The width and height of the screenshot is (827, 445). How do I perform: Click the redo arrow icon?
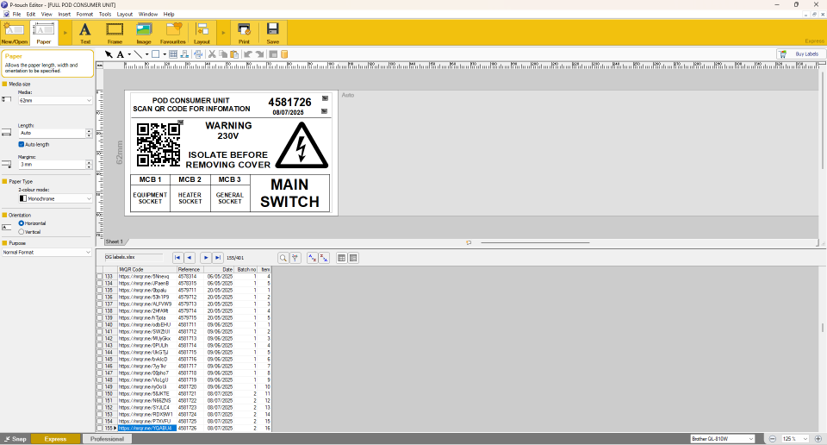[x=259, y=54]
